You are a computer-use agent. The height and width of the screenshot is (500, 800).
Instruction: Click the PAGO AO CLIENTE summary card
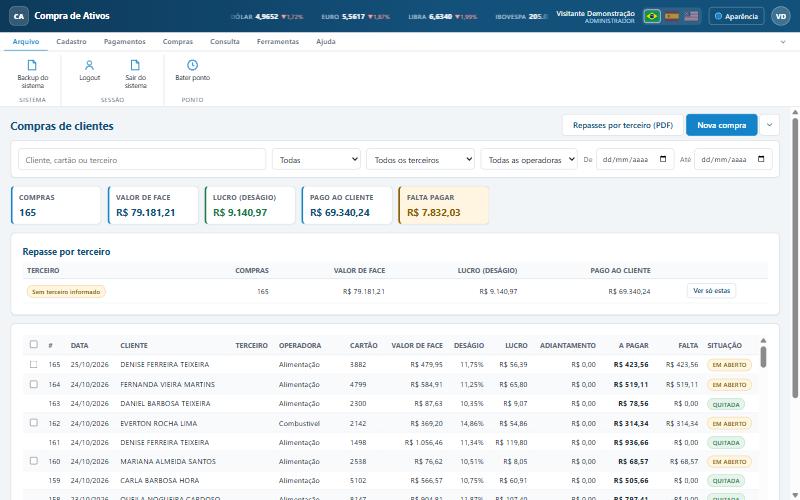[x=347, y=205]
